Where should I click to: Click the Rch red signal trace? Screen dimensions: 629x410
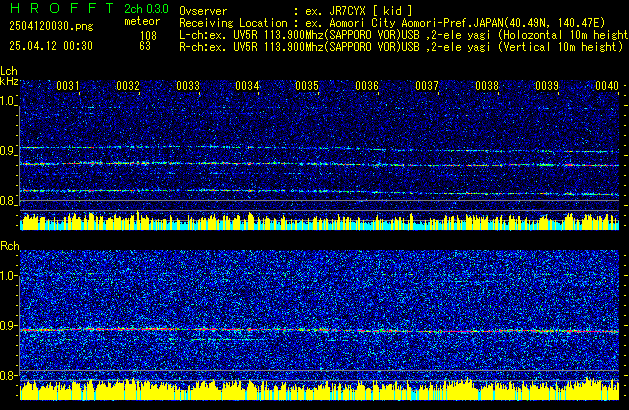pyautogui.click(x=319, y=331)
